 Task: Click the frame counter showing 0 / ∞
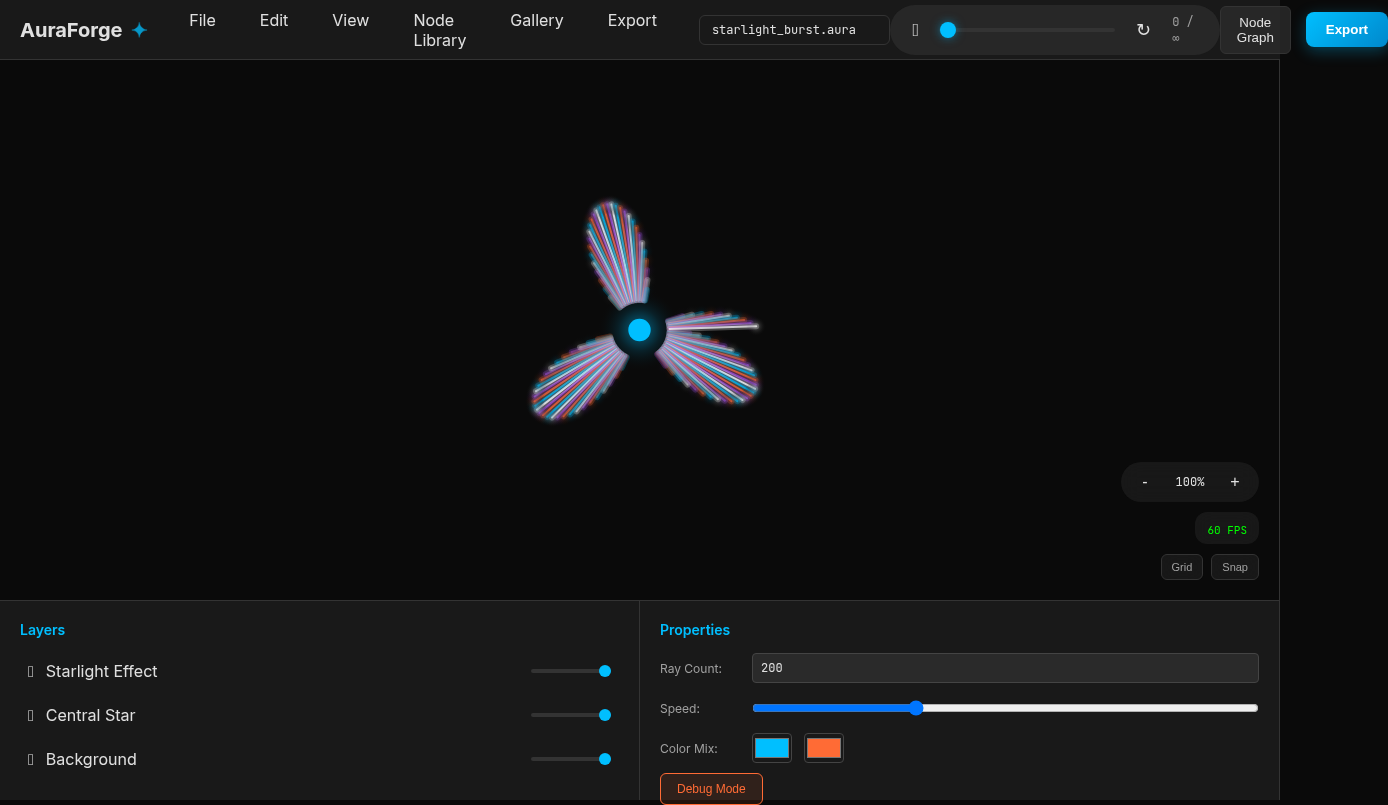click(1181, 29)
